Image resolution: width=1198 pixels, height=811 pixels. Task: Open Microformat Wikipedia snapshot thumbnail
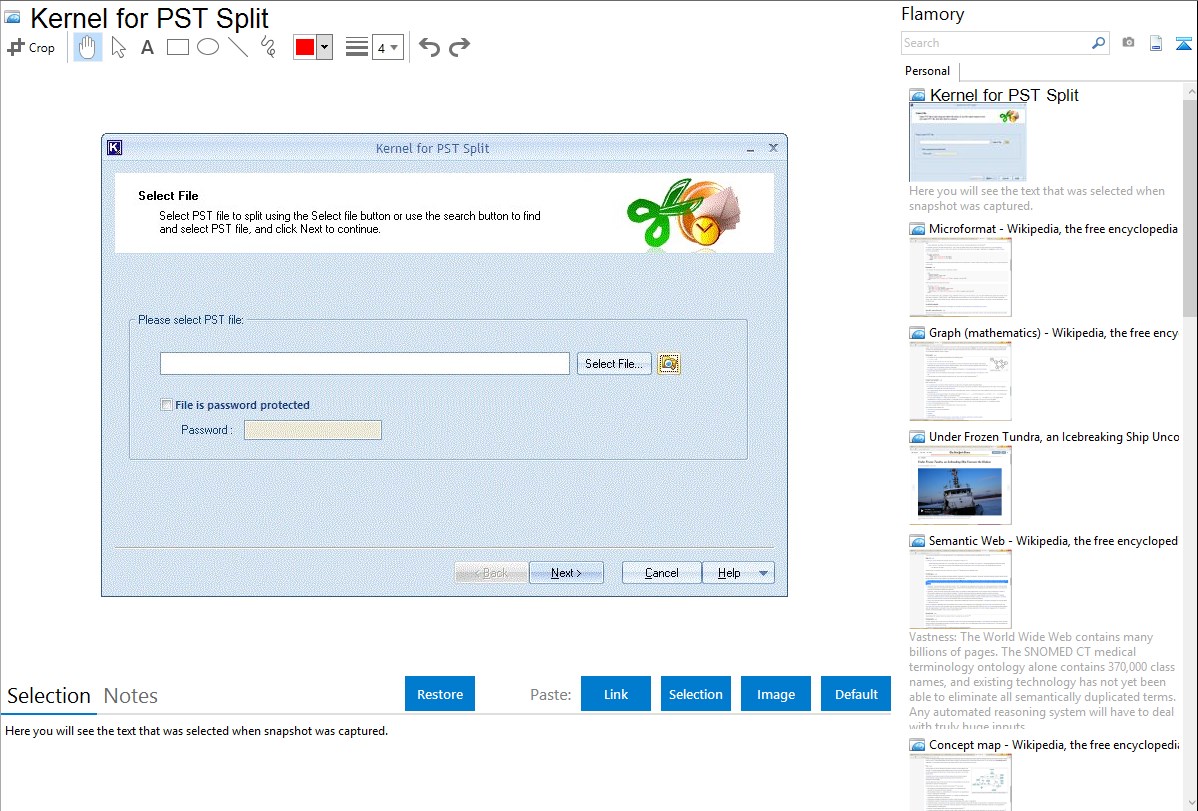(960, 277)
